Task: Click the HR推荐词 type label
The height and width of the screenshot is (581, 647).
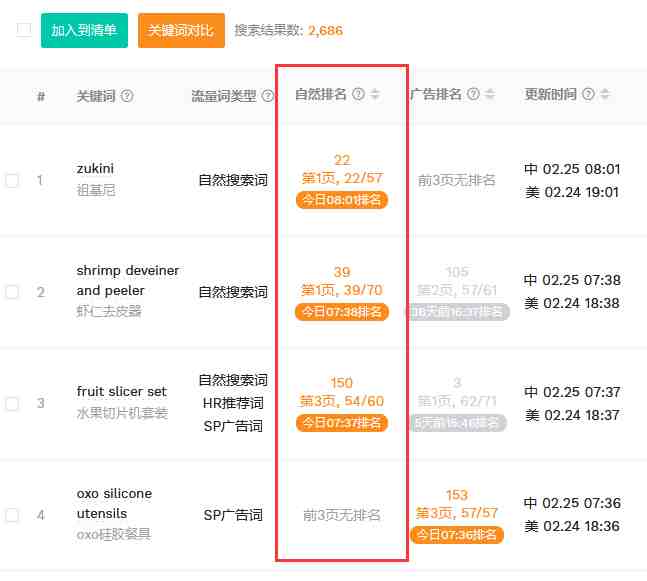Action: tap(233, 403)
